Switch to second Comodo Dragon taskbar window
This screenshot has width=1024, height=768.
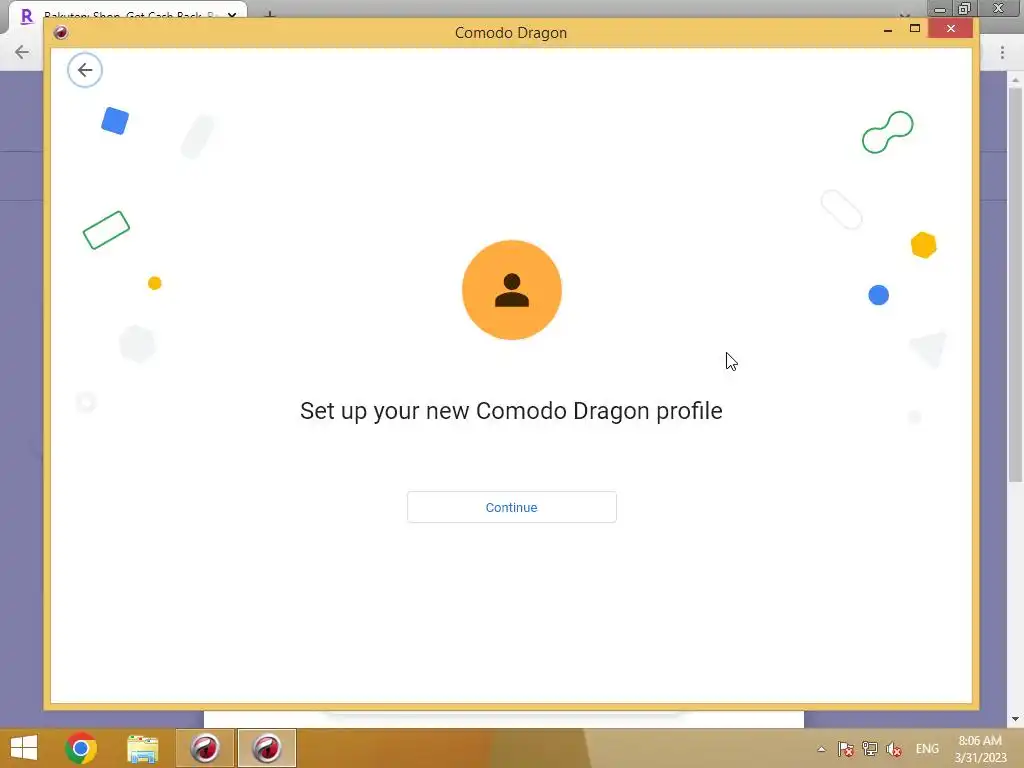(267, 748)
